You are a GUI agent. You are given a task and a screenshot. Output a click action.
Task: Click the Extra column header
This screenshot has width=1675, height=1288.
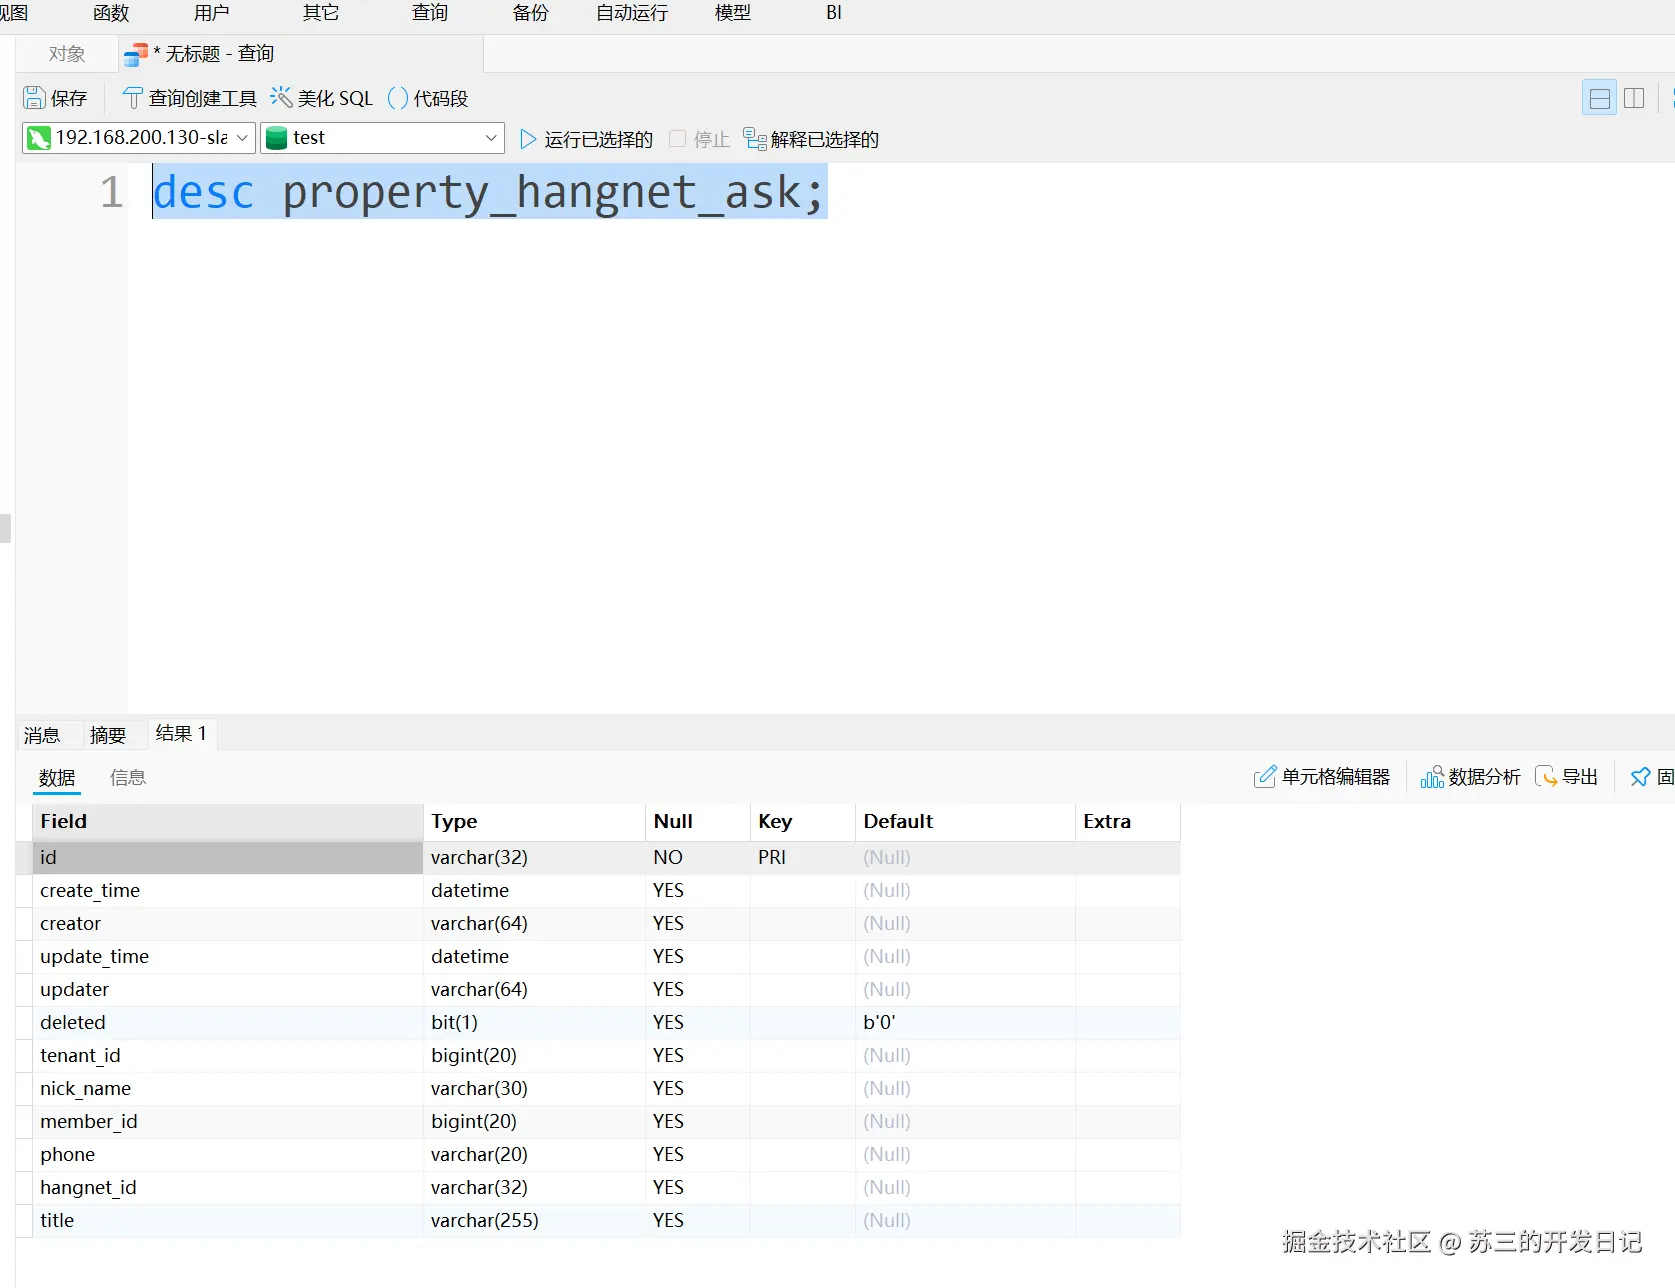(1128, 821)
